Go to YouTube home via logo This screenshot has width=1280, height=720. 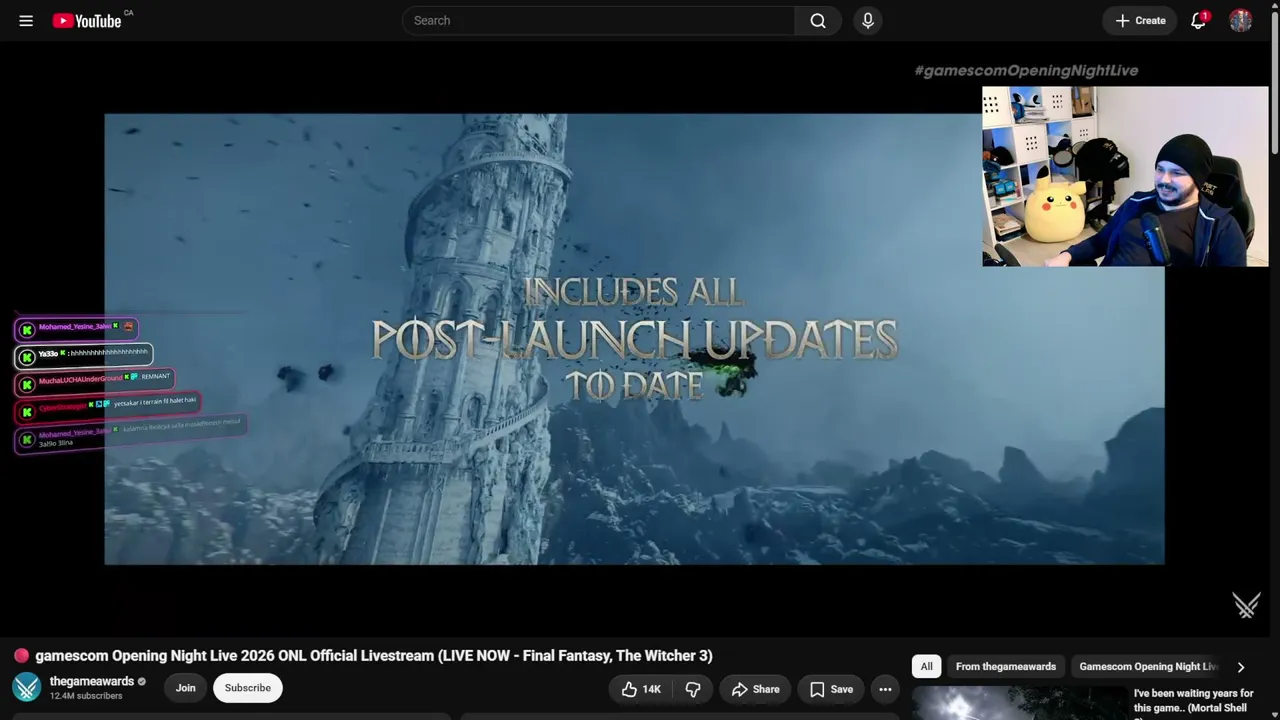(x=87, y=20)
